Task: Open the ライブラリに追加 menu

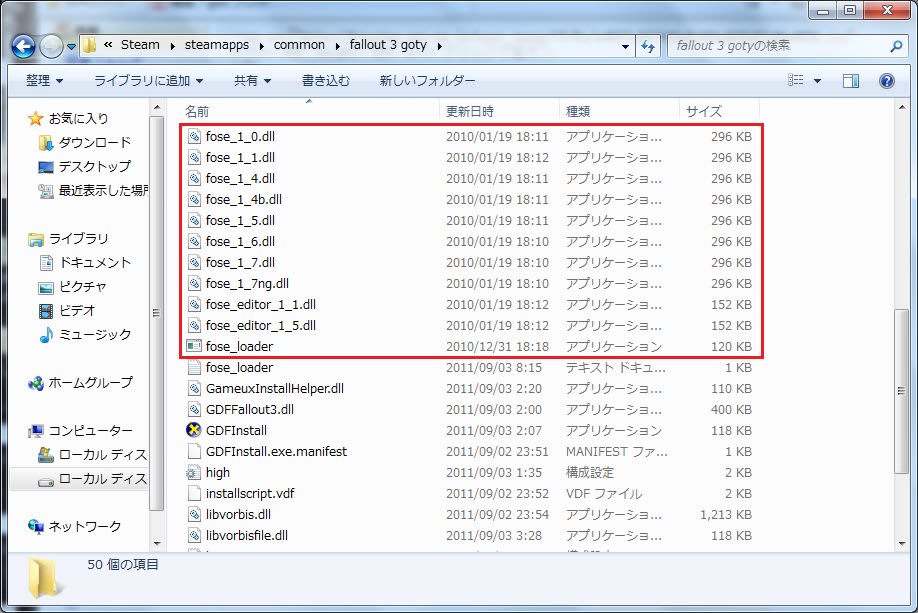Action: click(148, 80)
